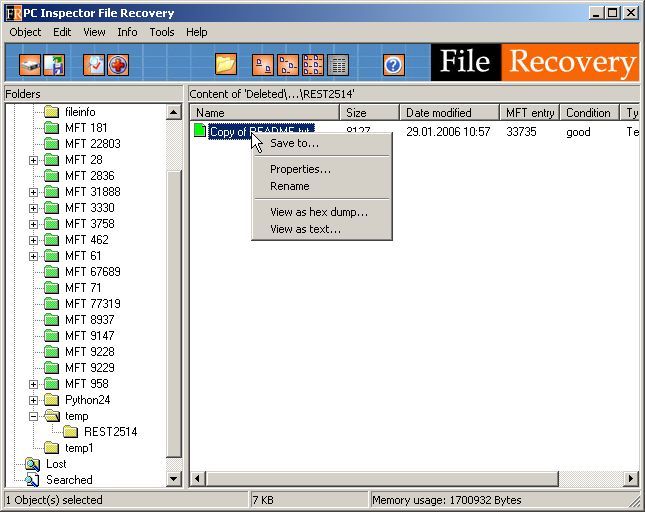
Task: Sort by MFT entry column header
Action: 529,112
